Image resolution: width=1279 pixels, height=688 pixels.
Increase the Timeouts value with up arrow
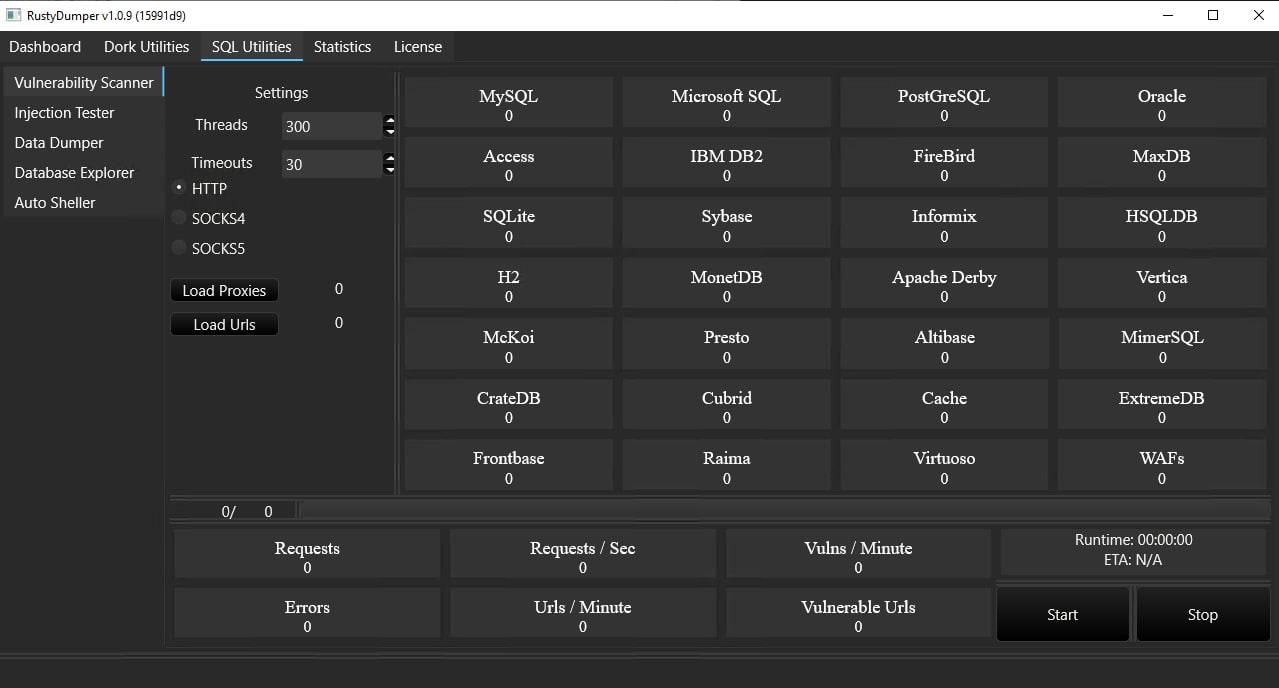point(390,159)
